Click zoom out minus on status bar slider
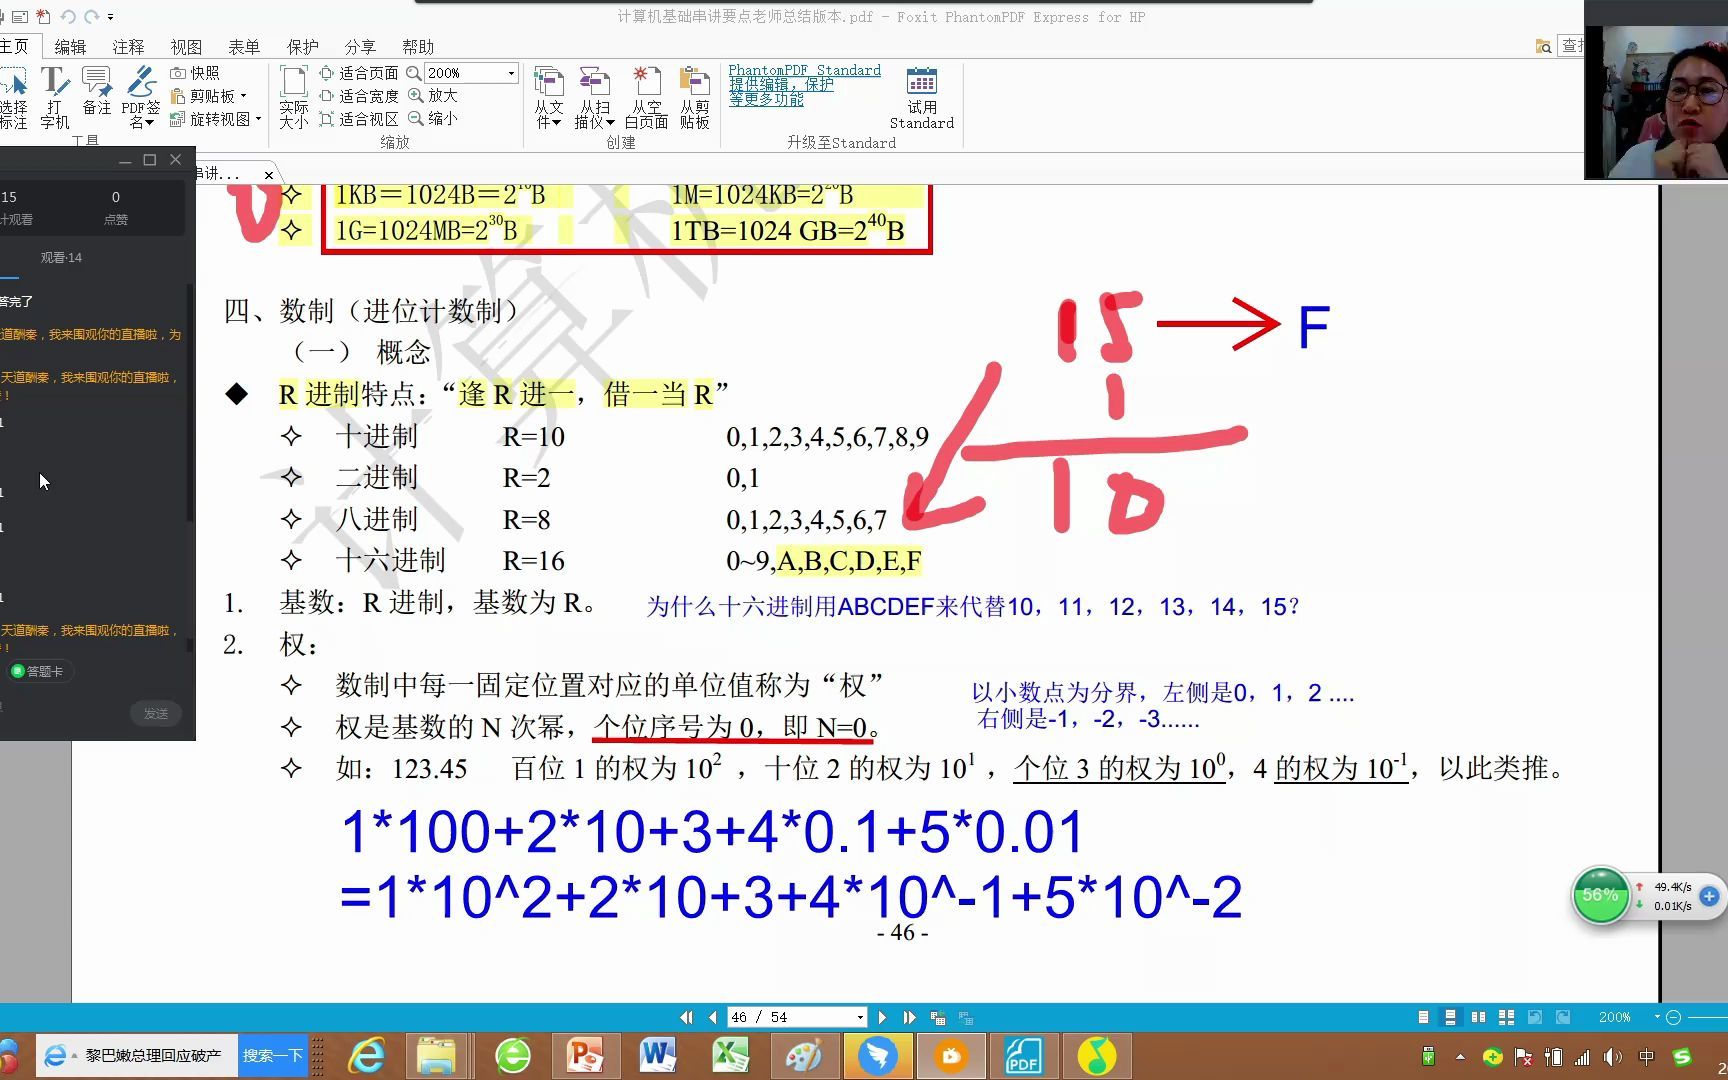The width and height of the screenshot is (1728, 1080). click(x=1674, y=1017)
